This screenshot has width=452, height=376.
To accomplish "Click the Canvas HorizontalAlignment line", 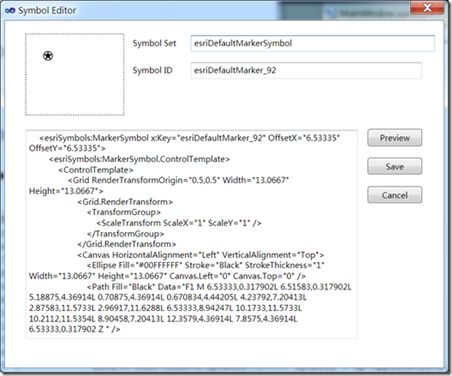I will (201, 255).
